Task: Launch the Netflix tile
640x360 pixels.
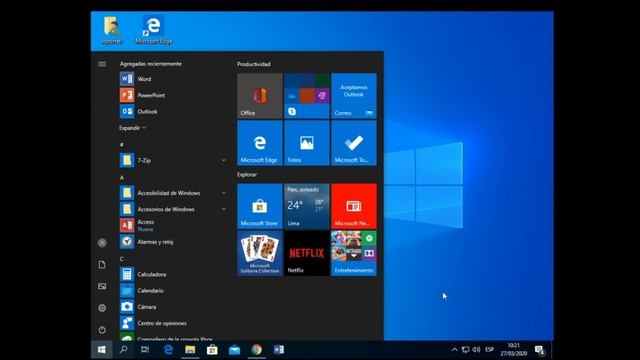Action: [x=307, y=253]
